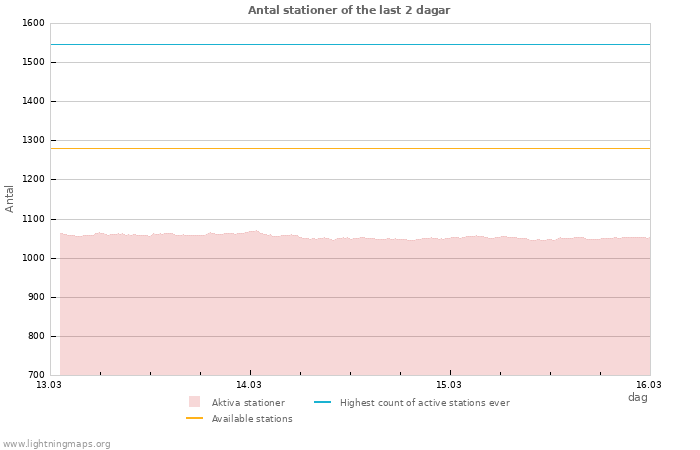Click the 13.03 date tick label
Viewport: 700px width, 450px height.
coord(48,384)
